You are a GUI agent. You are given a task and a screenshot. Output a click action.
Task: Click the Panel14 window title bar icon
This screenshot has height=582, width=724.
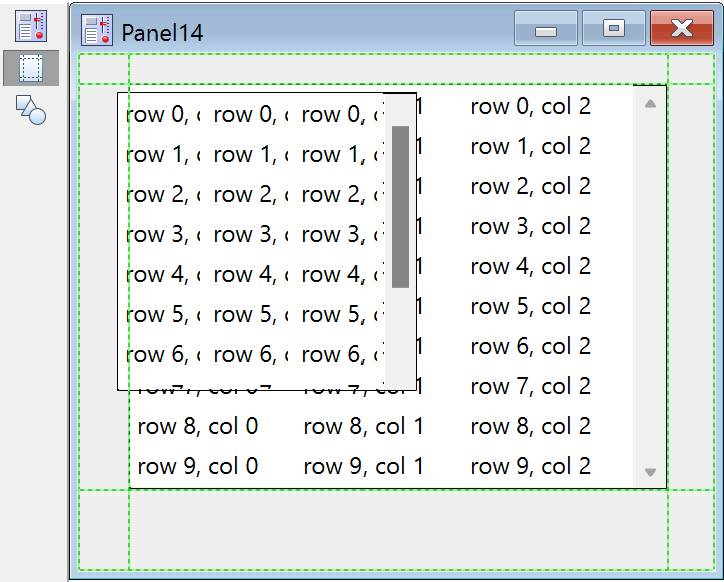(97, 31)
